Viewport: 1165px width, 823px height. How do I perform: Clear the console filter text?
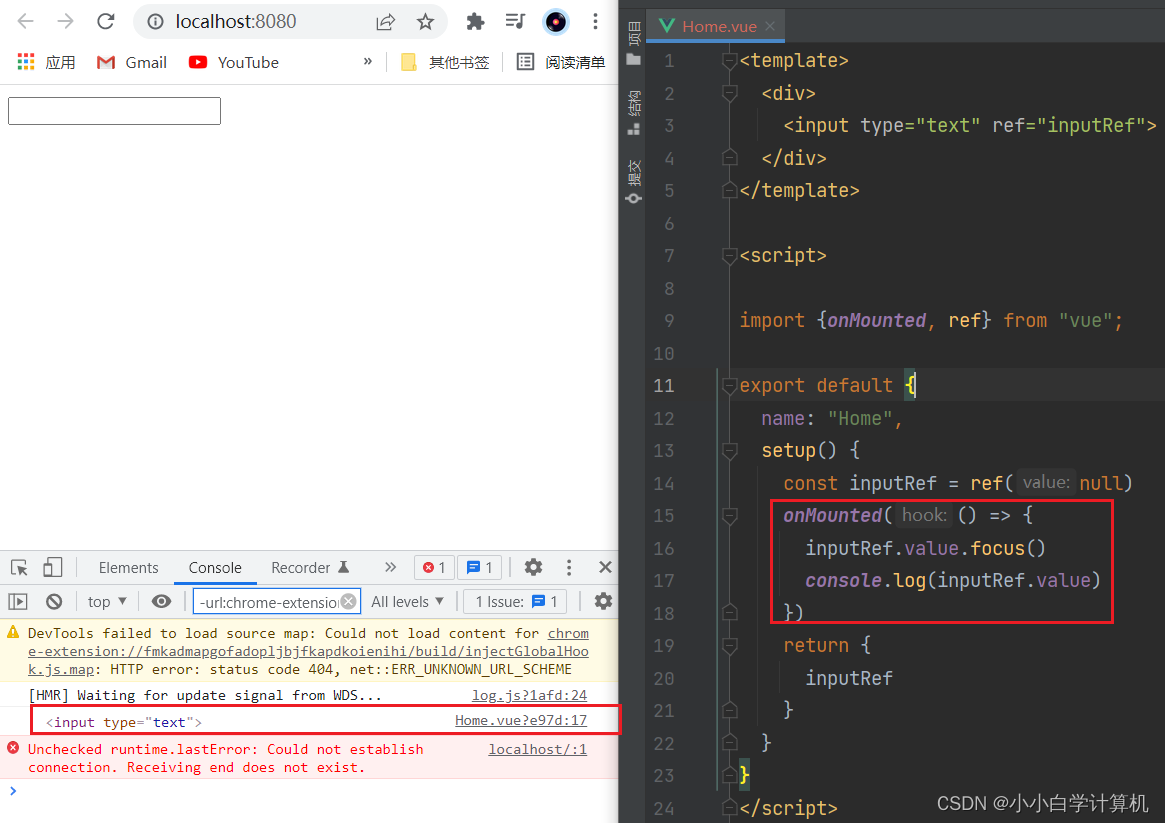click(x=348, y=602)
